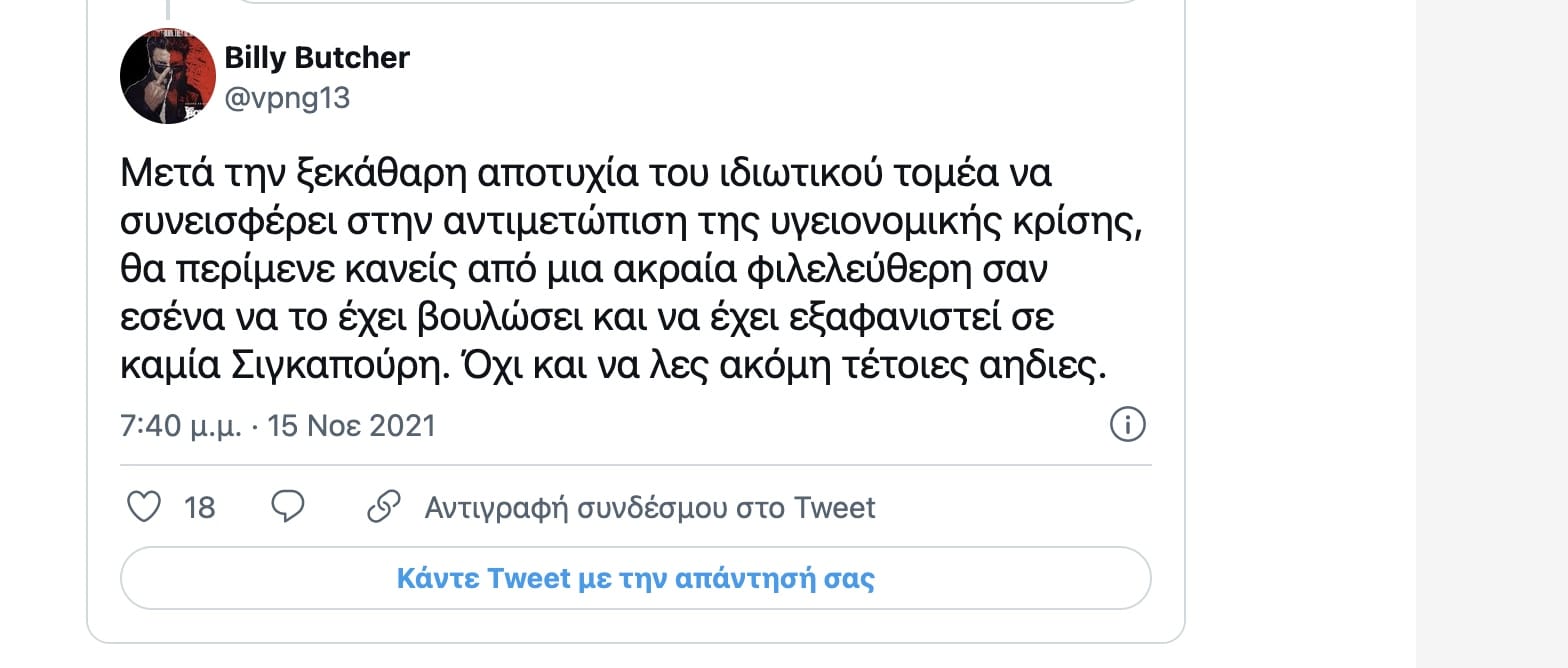Open the reply composer field
1568x668 pixels.
(x=636, y=578)
